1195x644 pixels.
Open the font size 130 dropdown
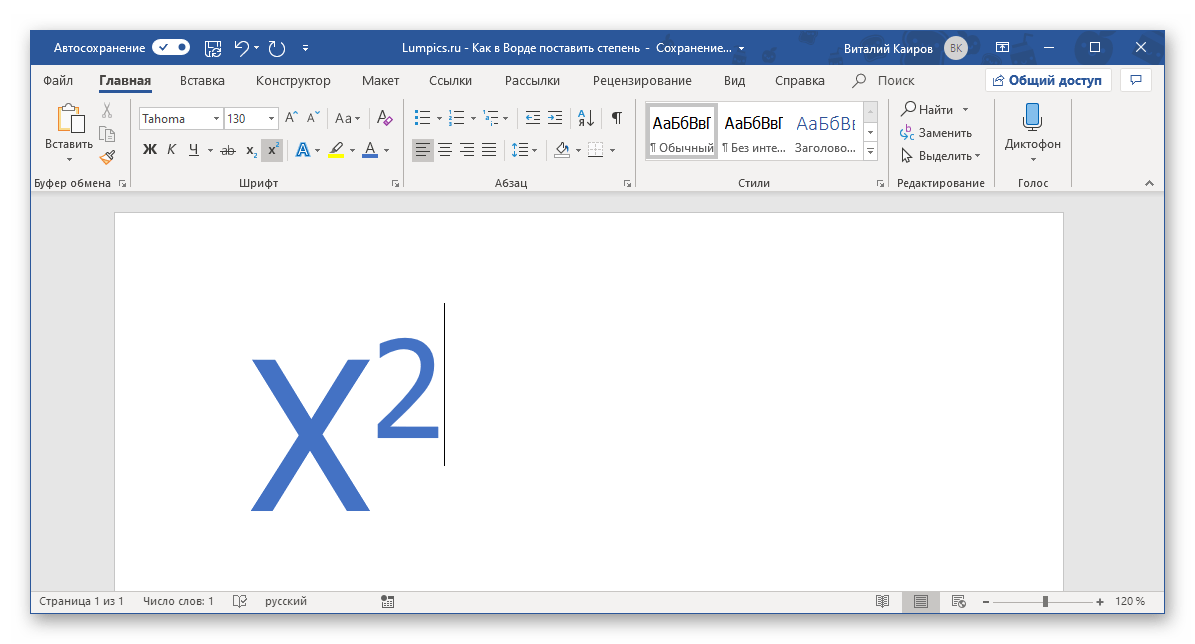[x=272, y=119]
